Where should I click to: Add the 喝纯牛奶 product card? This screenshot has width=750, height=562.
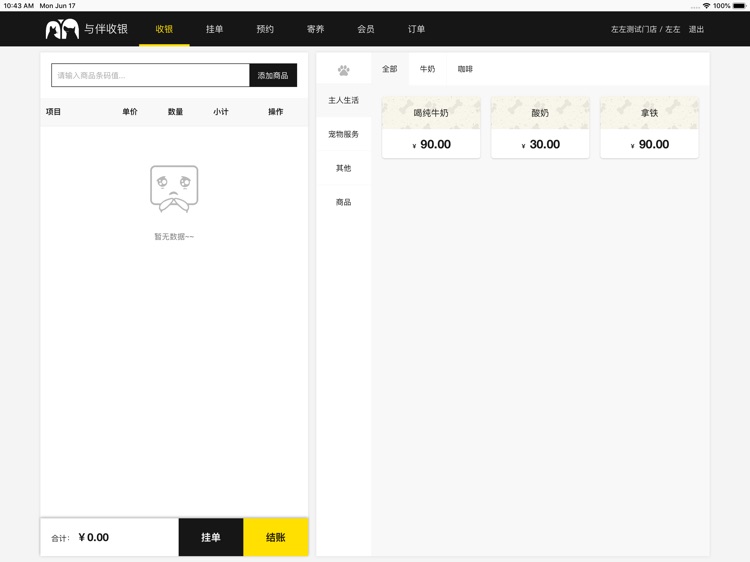pyautogui.click(x=431, y=127)
